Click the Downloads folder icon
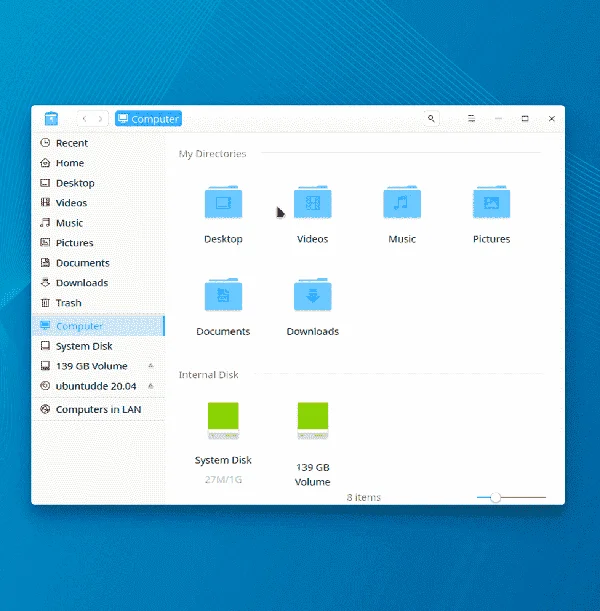Screen dimensions: 600x611 (x=312, y=295)
